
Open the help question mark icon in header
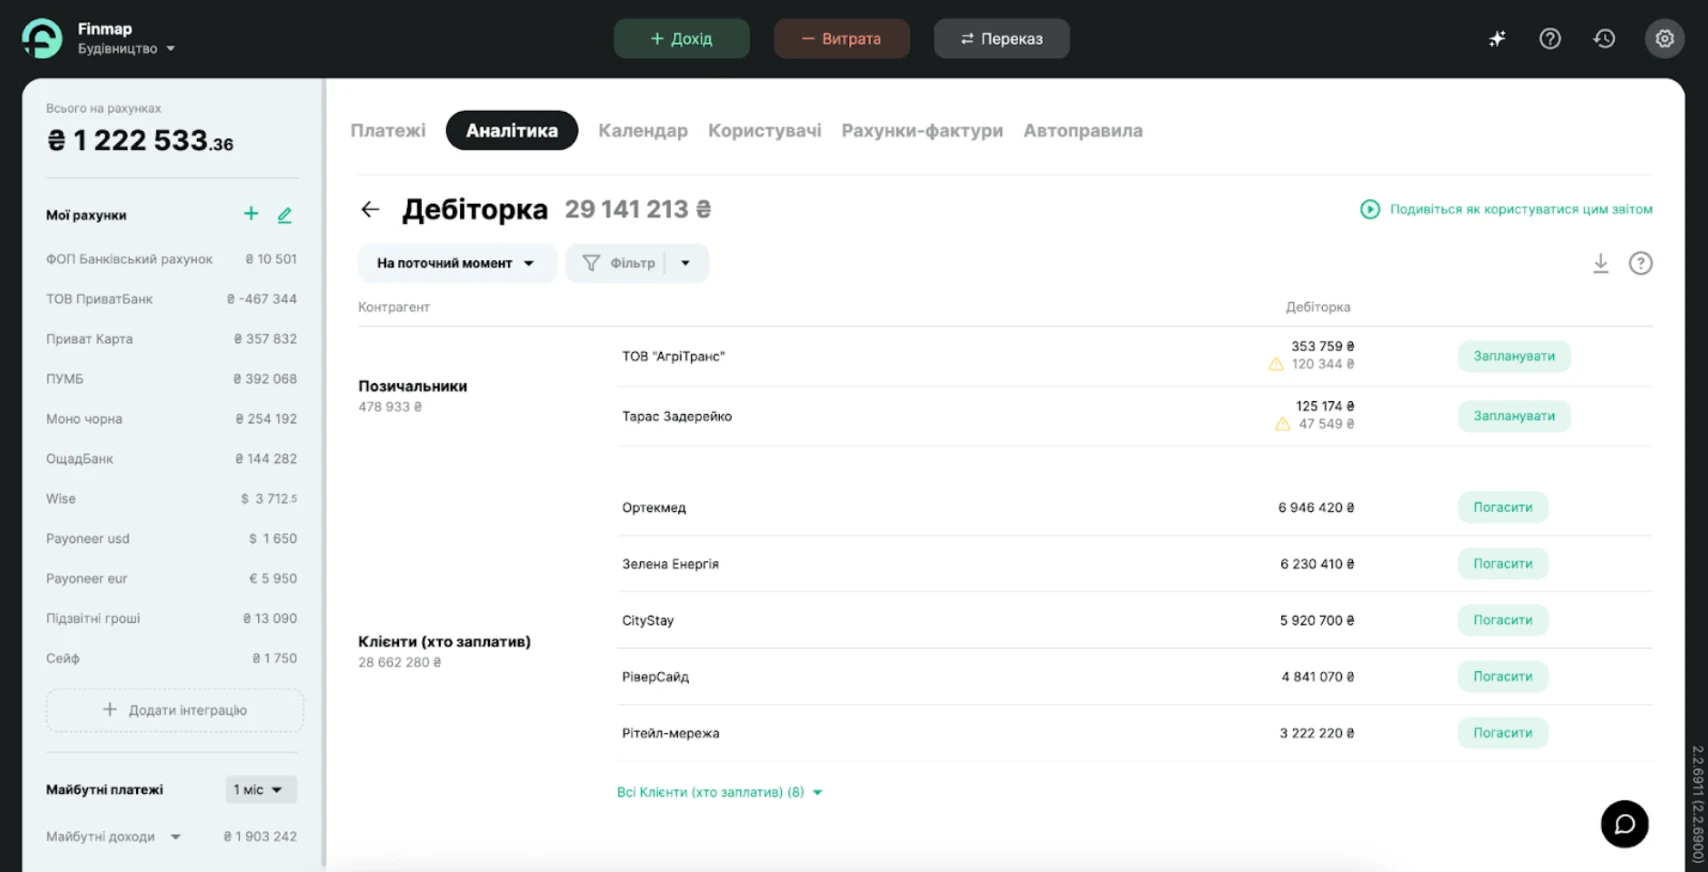click(1550, 39)
